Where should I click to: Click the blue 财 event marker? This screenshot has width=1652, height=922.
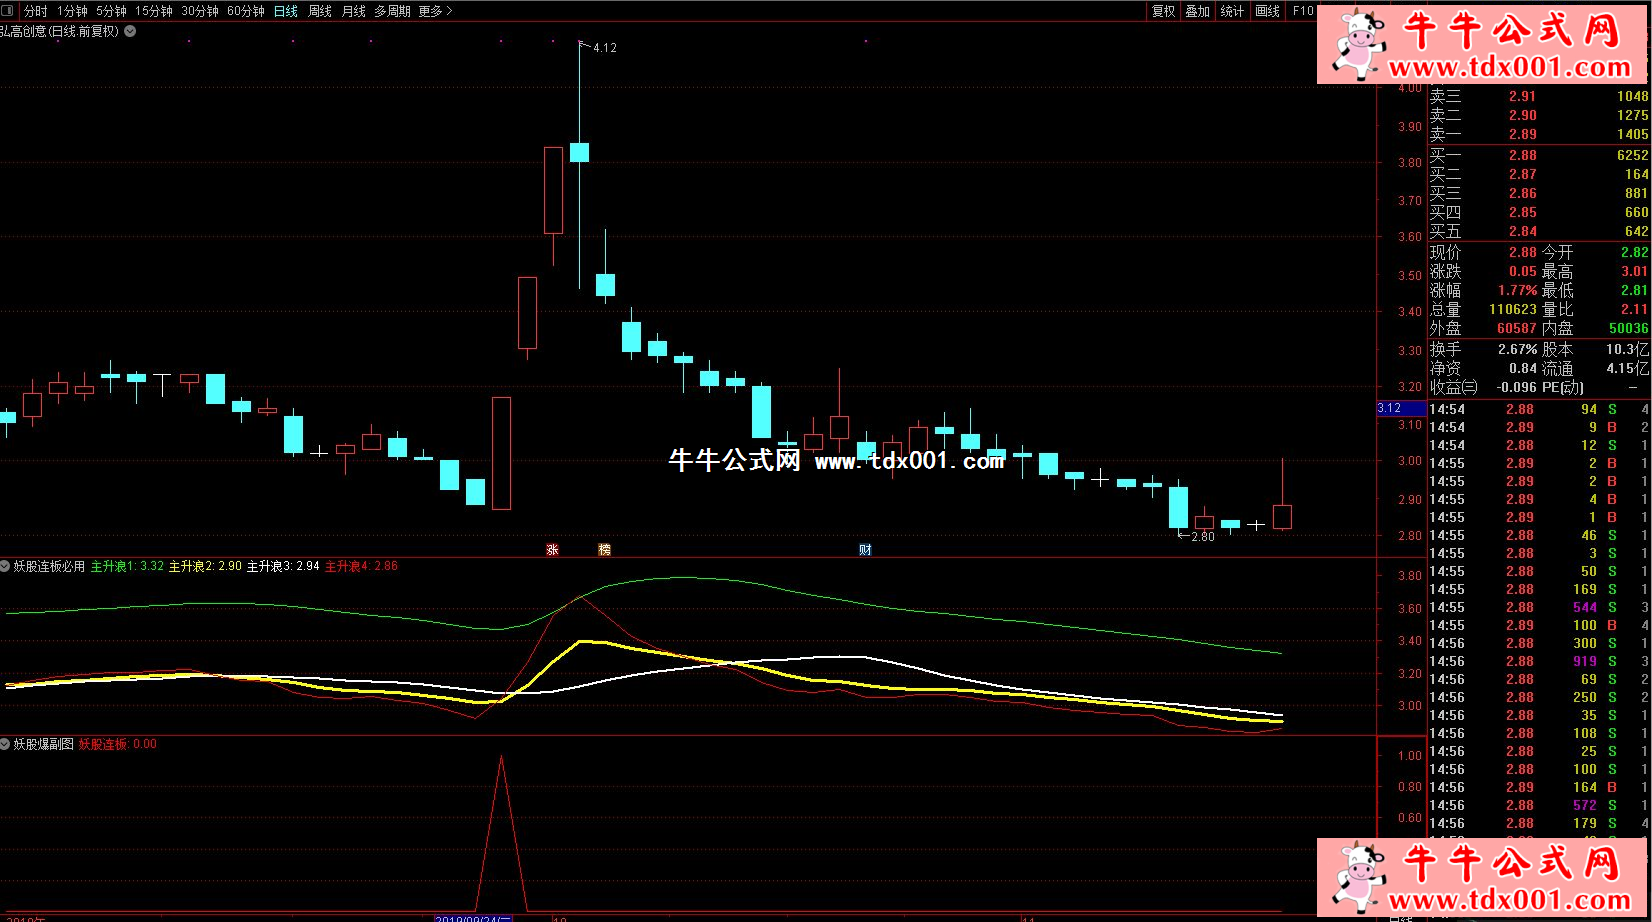(865, 549)
